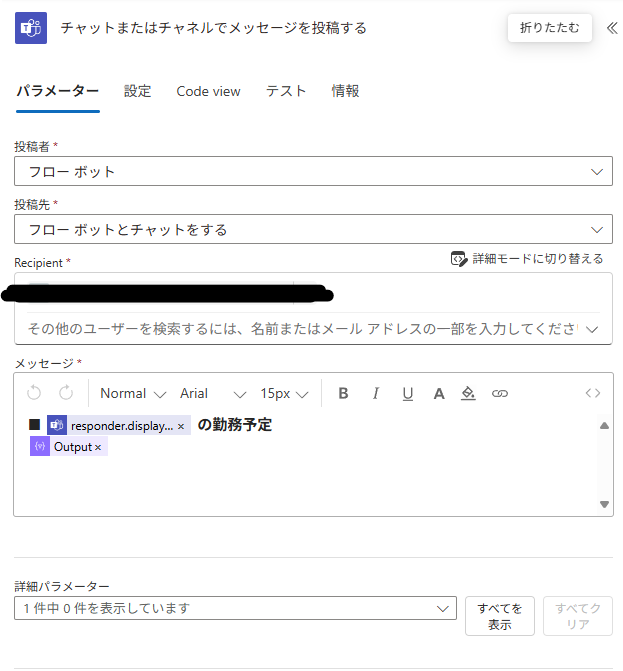Switch to the パラメーター tab
Image resolution: width=623 pixels, height=671 pixels.
pos(58,92)
